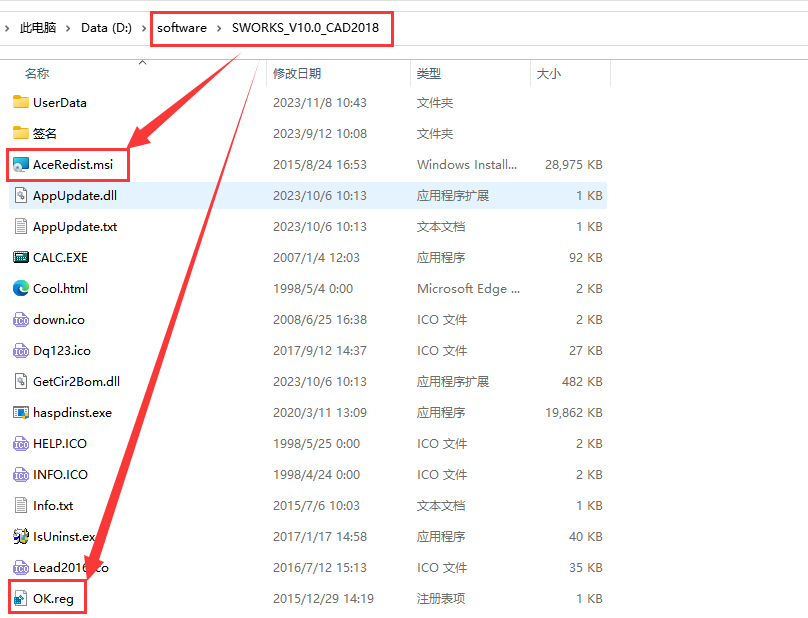Click the INFO.ICO file name

[60, 475]
